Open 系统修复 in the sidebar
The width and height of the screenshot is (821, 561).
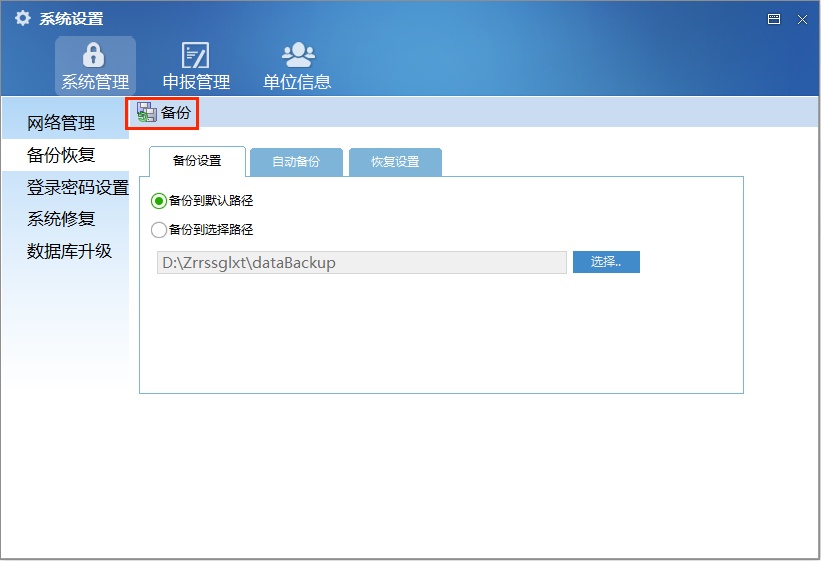click(x=65, y=219)
